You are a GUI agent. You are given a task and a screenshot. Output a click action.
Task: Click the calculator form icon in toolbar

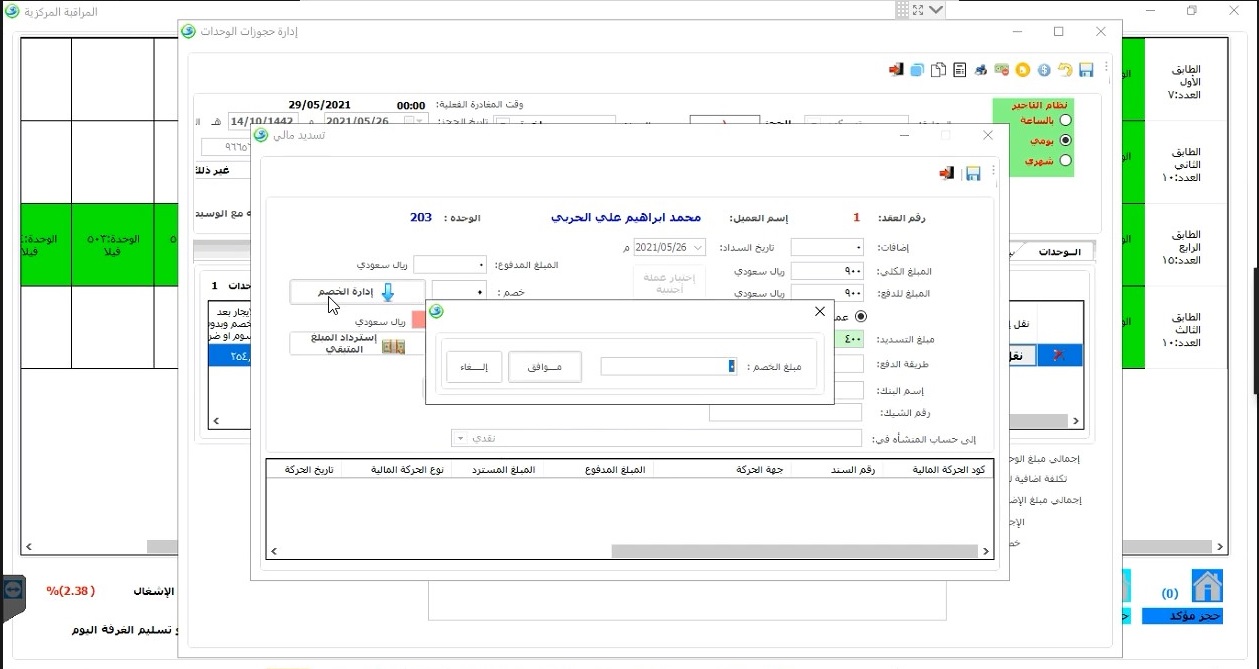click(959, 70)
